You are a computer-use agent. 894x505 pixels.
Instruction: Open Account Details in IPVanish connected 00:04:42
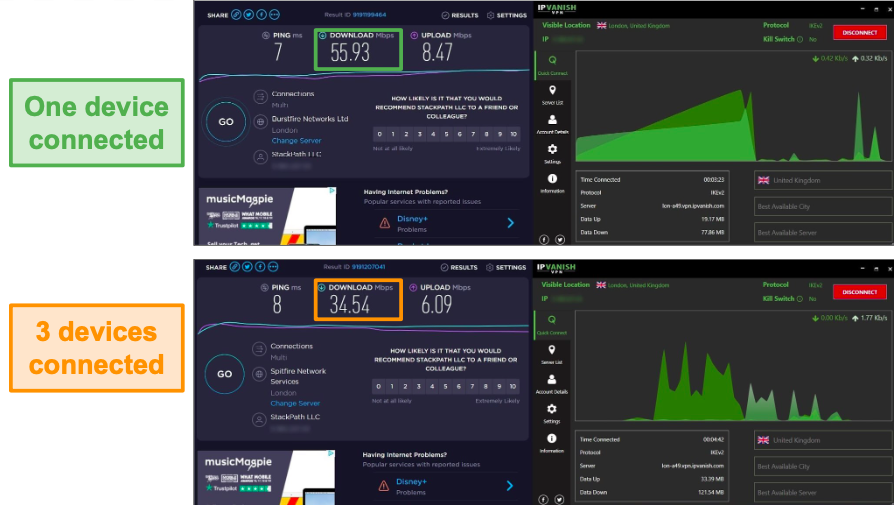pyautogui.click(x=551, y=384)
